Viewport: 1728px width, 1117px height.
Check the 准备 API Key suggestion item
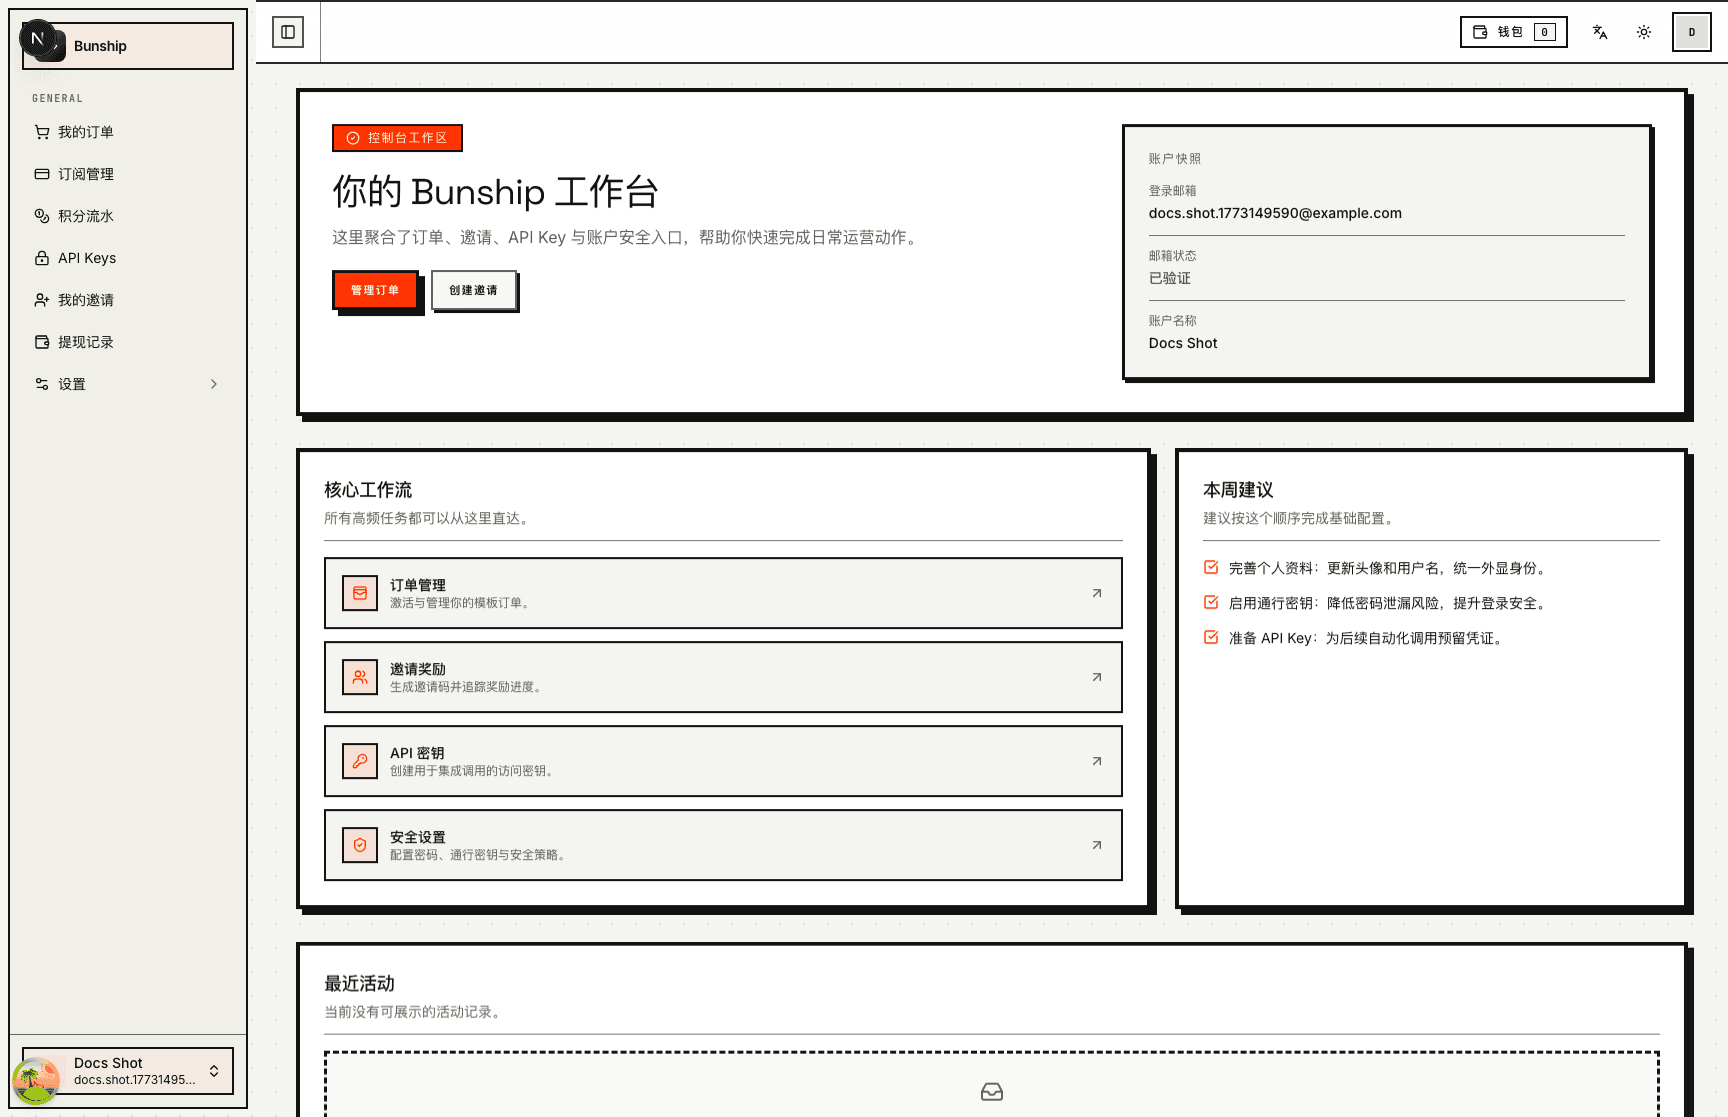coord(1211,637)
